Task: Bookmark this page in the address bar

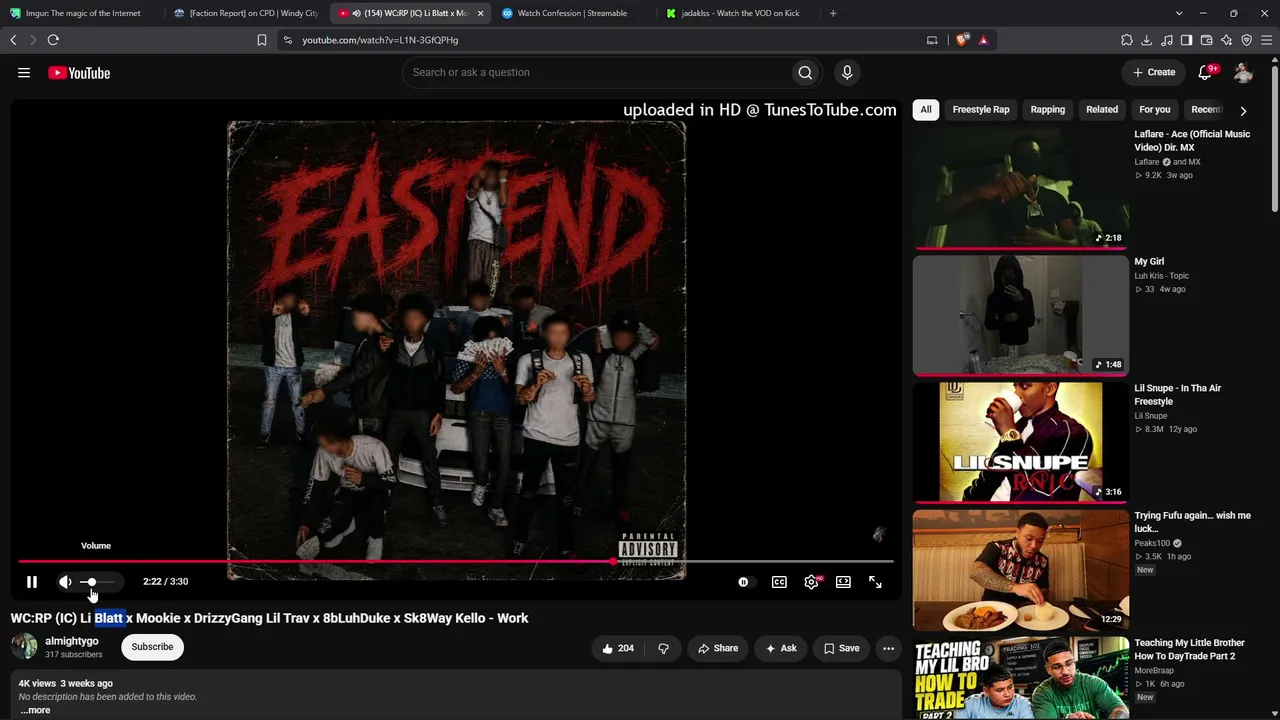Action: (262, 40)
